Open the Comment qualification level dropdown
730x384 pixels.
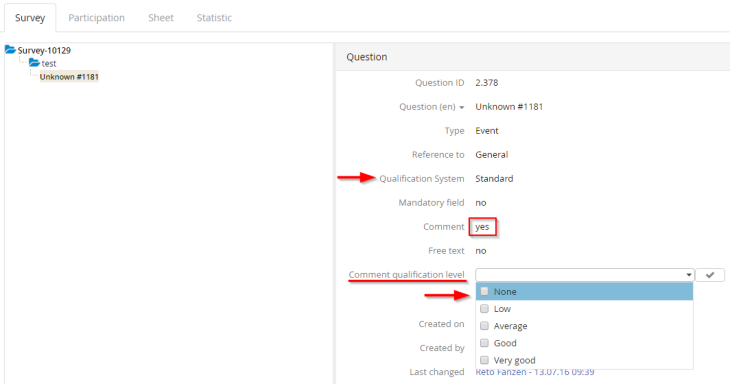[584, 275]
